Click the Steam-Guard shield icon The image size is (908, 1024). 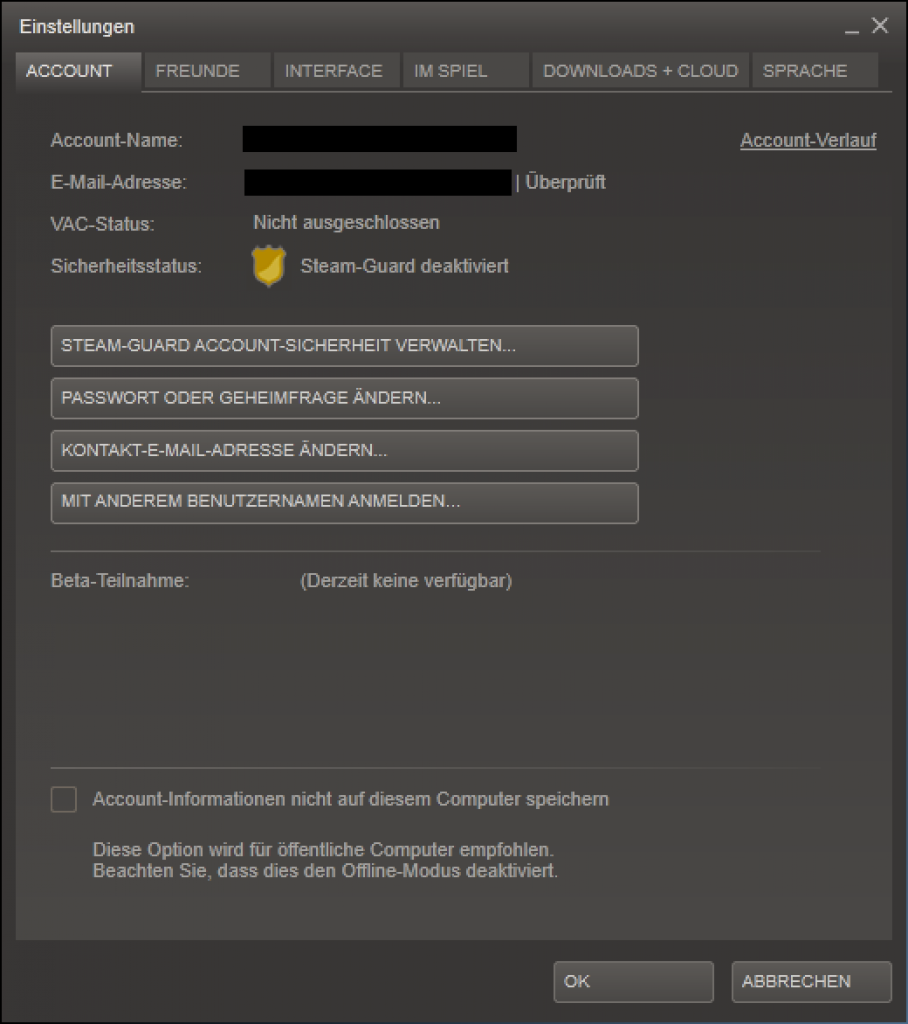pos(268,266)
